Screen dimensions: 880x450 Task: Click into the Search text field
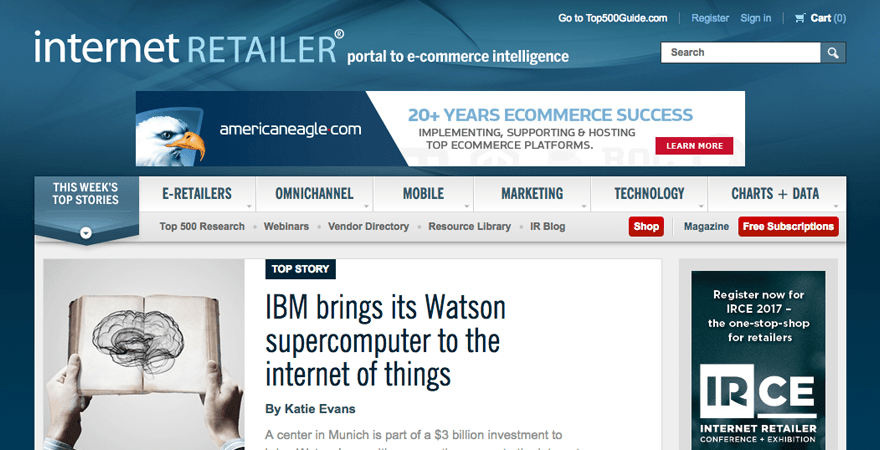tap(740, 53)
